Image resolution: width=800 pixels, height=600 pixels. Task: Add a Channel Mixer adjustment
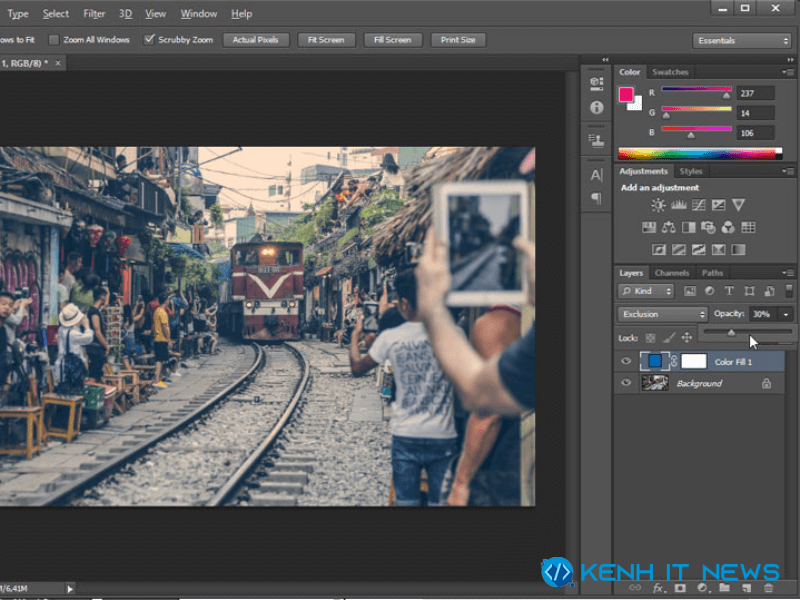click(728, 228)
